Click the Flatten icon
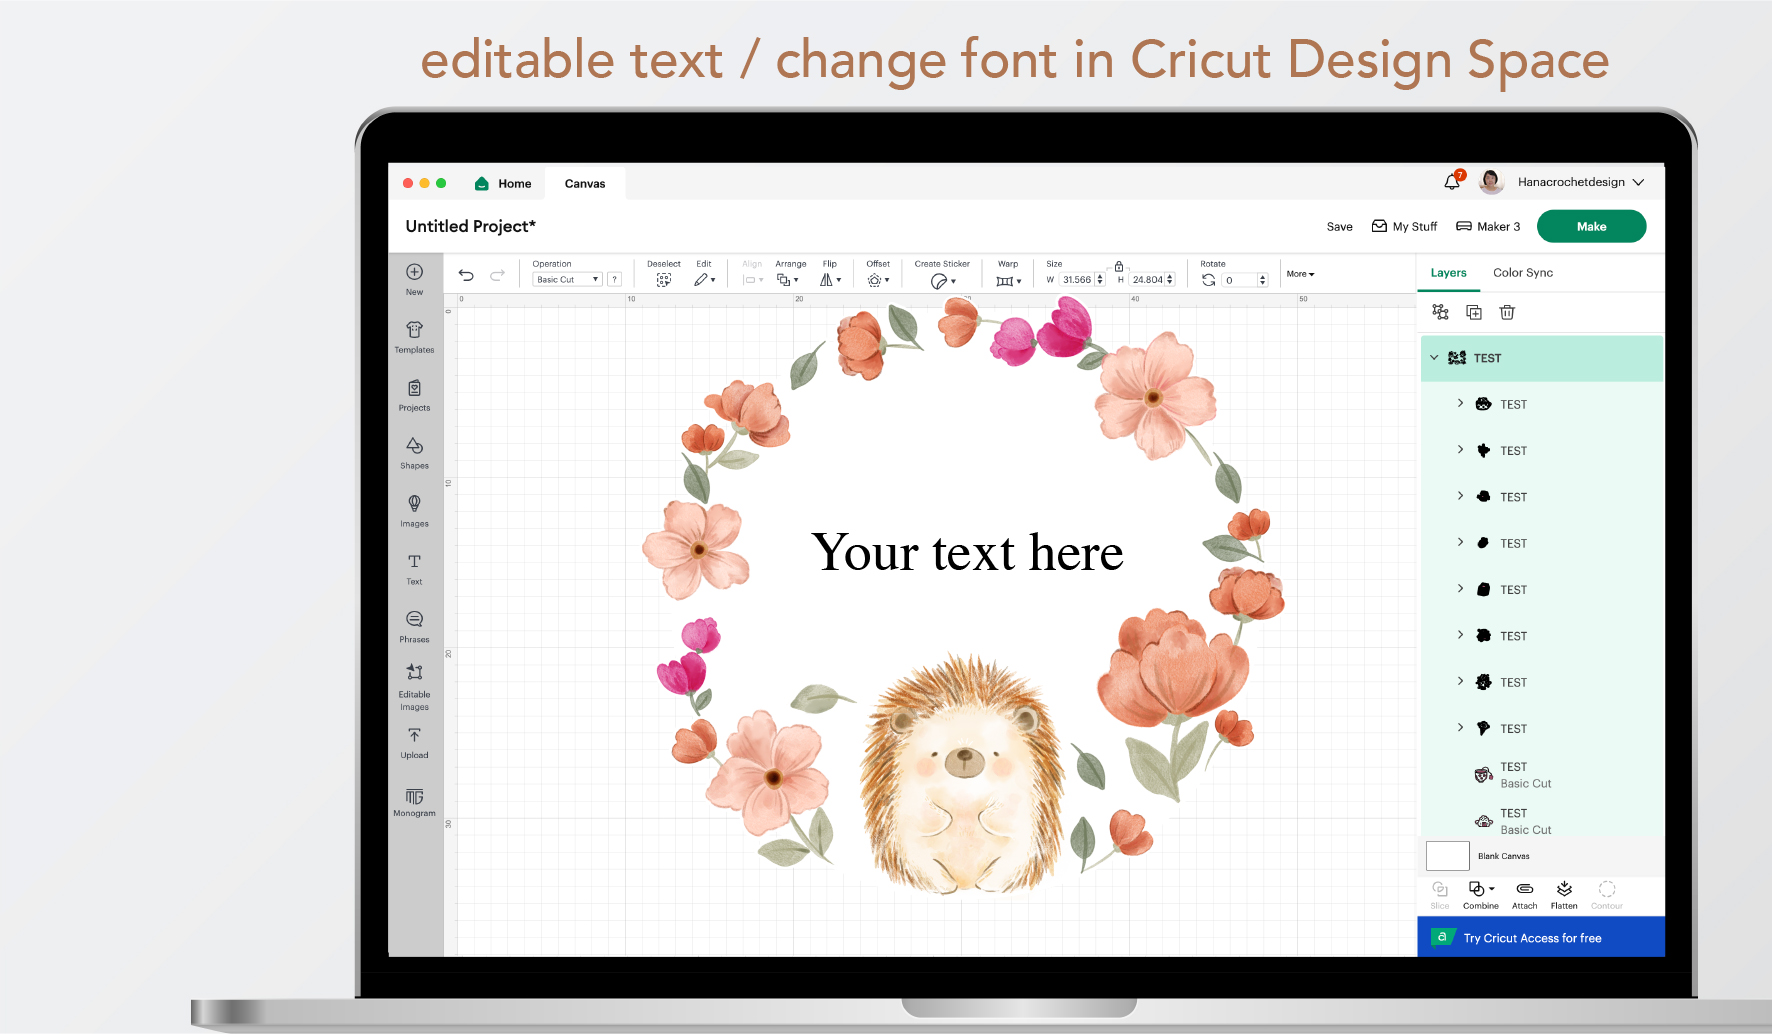The width and height of the screenshot is (1772, 1034). pyautogui.click(x=1564, y=893)
